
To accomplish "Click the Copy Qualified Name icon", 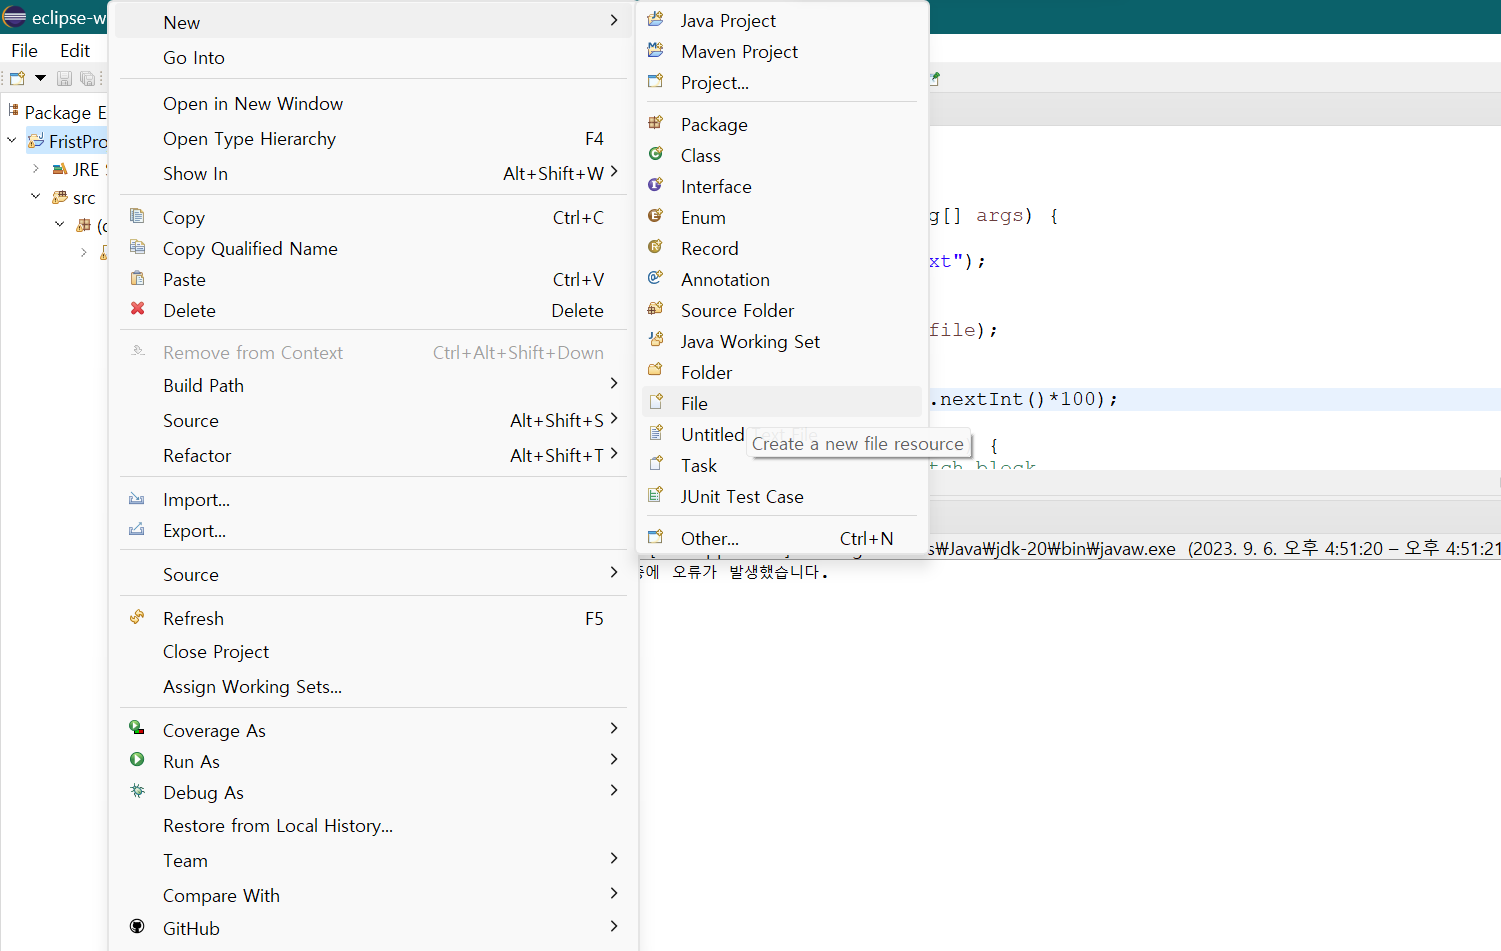I will (x=138, y=248).
